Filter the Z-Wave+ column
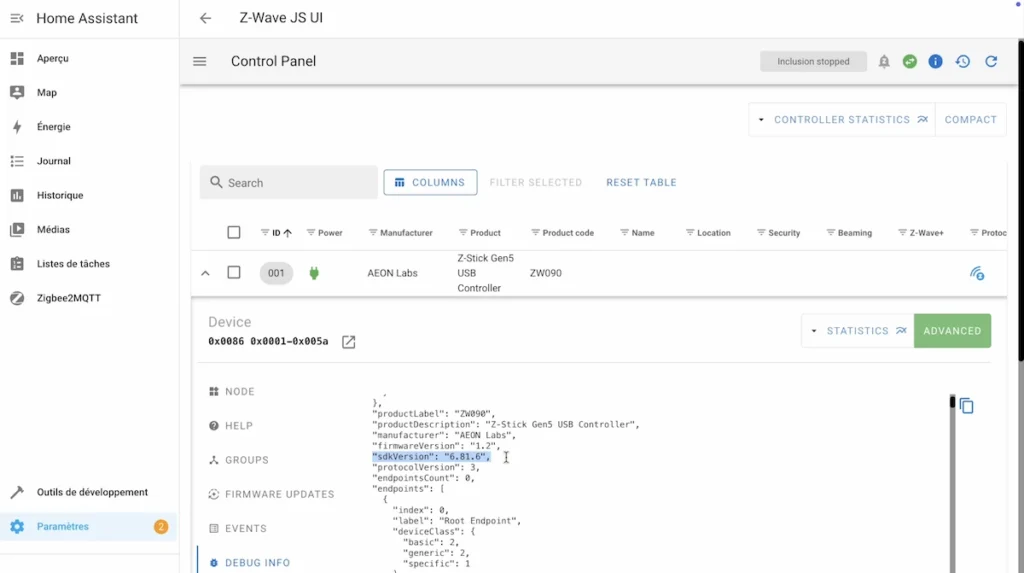 (x=903, y=233)
